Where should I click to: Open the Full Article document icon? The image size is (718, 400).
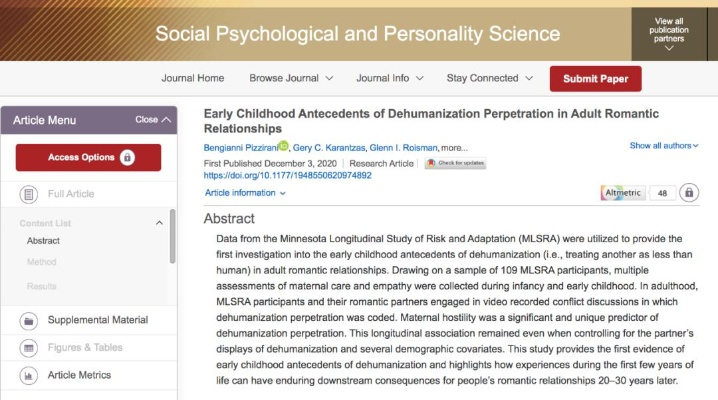(x=29, y=193)
